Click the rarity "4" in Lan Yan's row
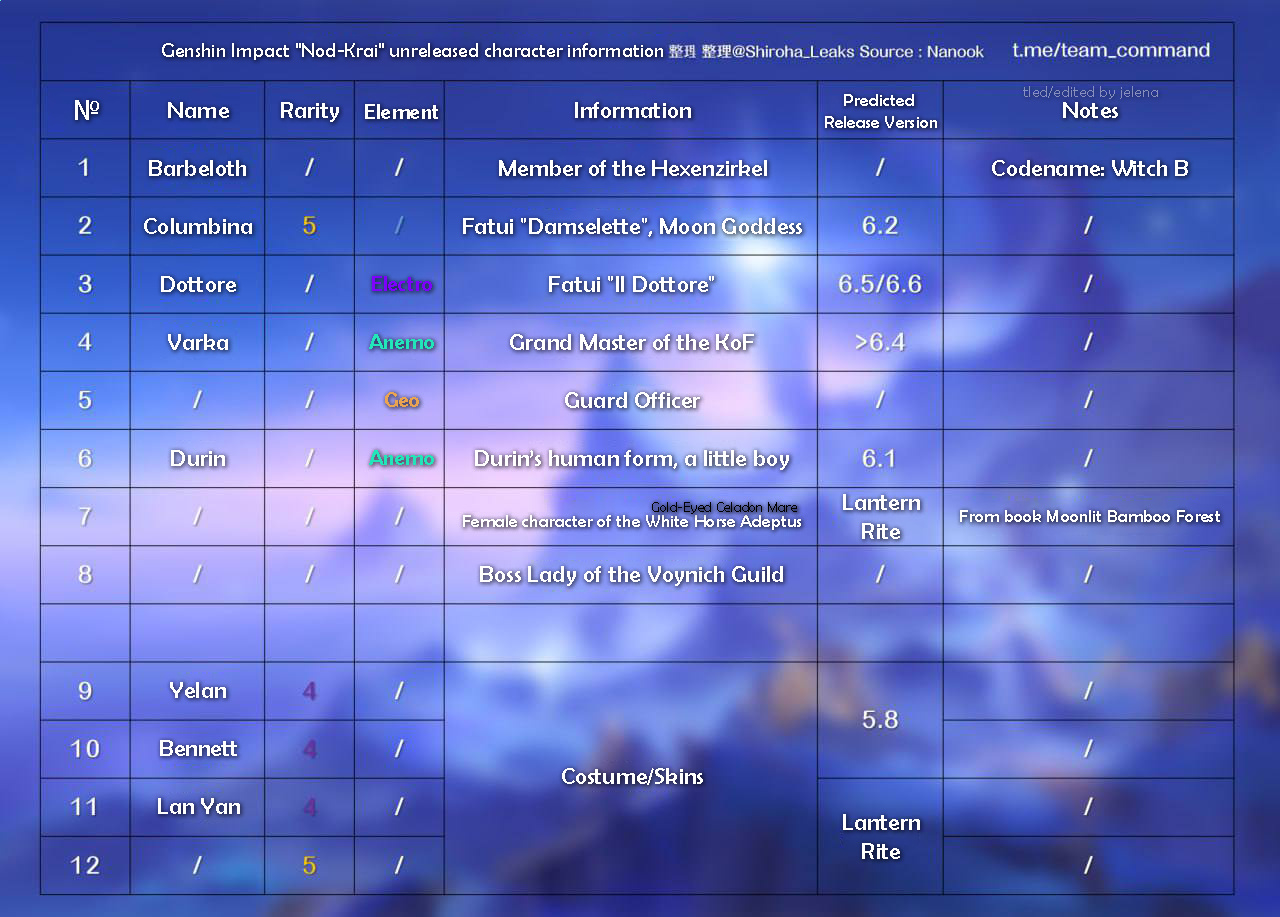The height and width of the screenshot is (917, 1280). (x=309, y=806)
